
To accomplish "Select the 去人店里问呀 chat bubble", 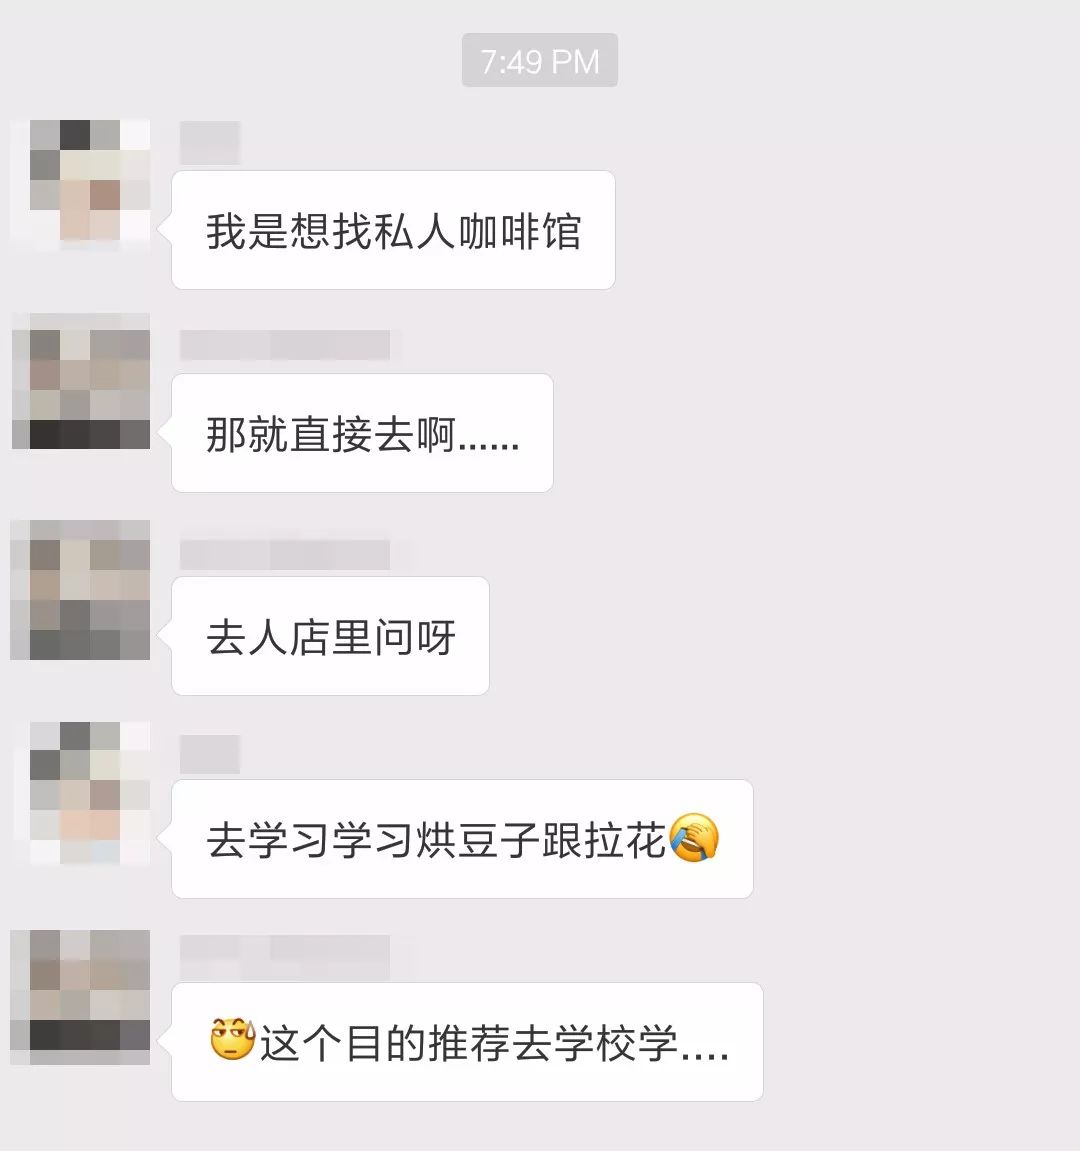I will [330, 636].
